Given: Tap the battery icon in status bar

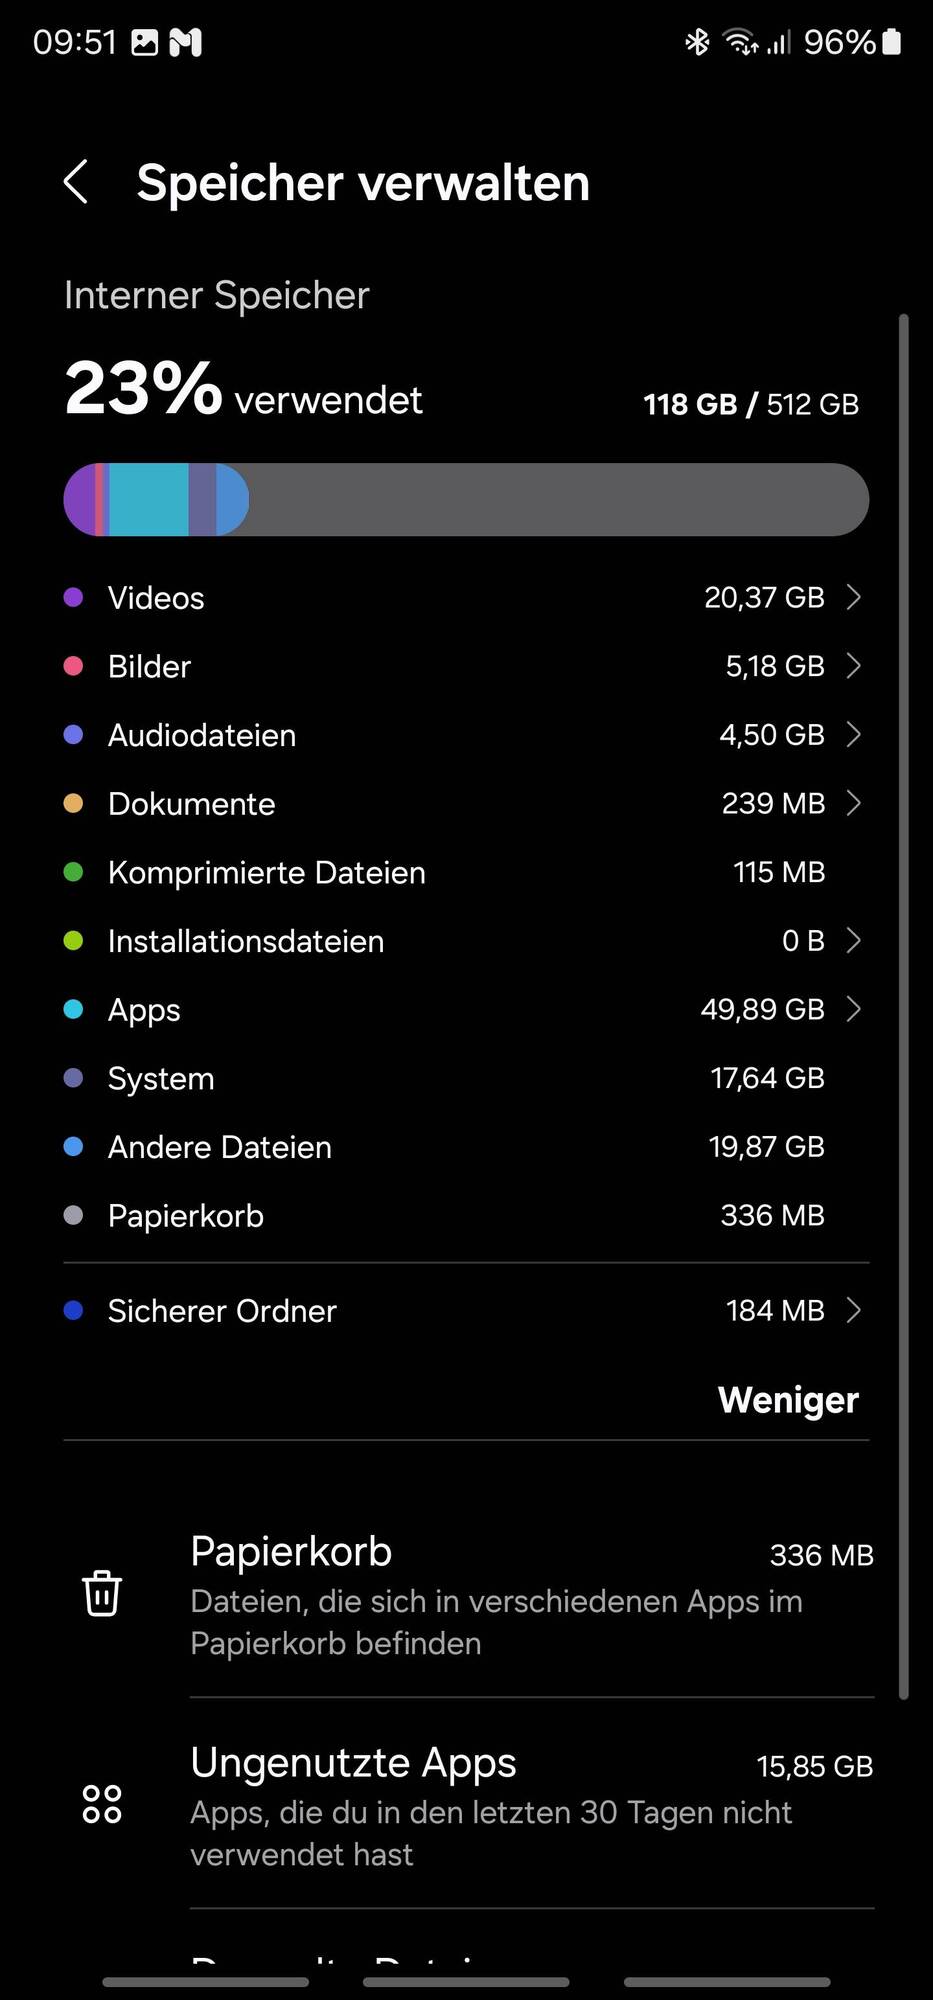Looking at the screenshot, I should [x=892, y=42].
